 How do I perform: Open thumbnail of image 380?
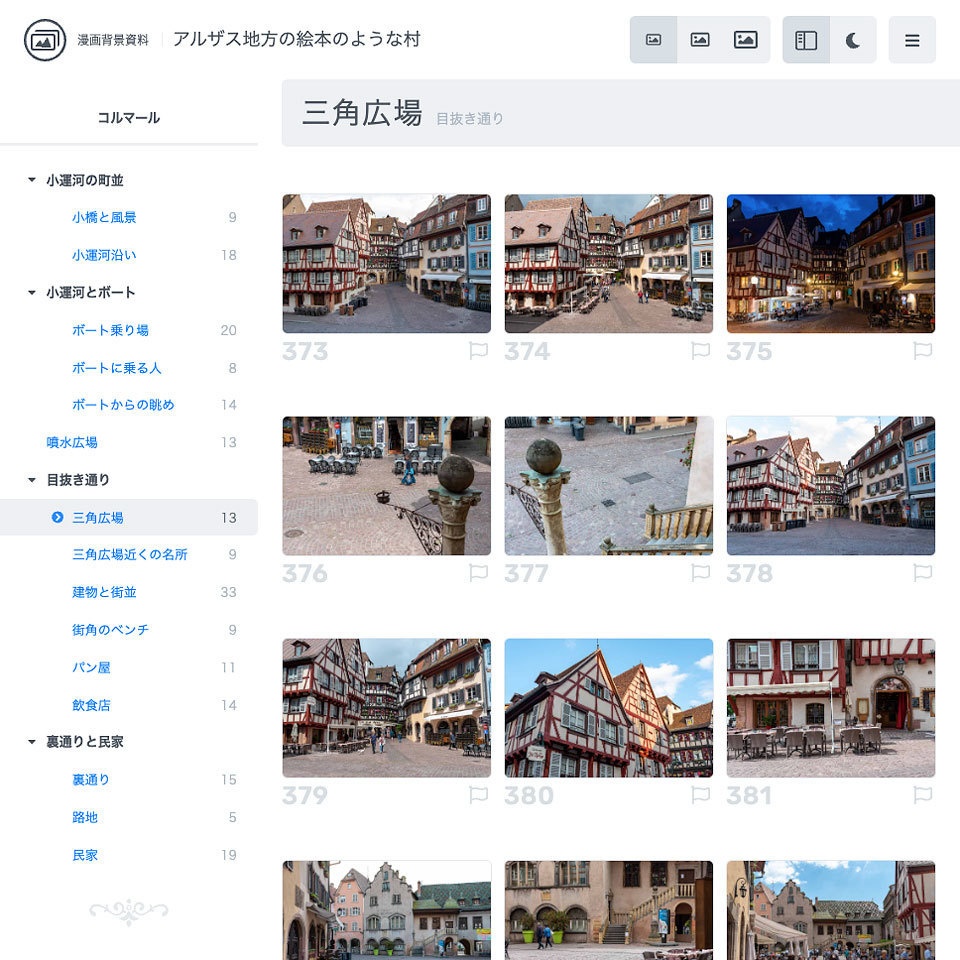click(x=609, y=708)
